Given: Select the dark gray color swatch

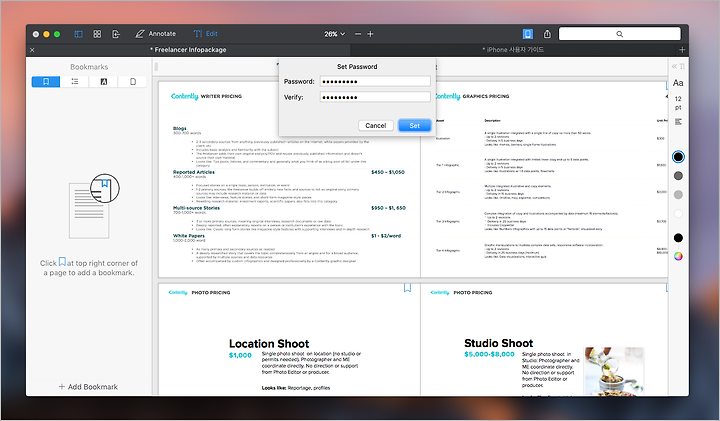Looking at the screenshot, I should [678, 176].
